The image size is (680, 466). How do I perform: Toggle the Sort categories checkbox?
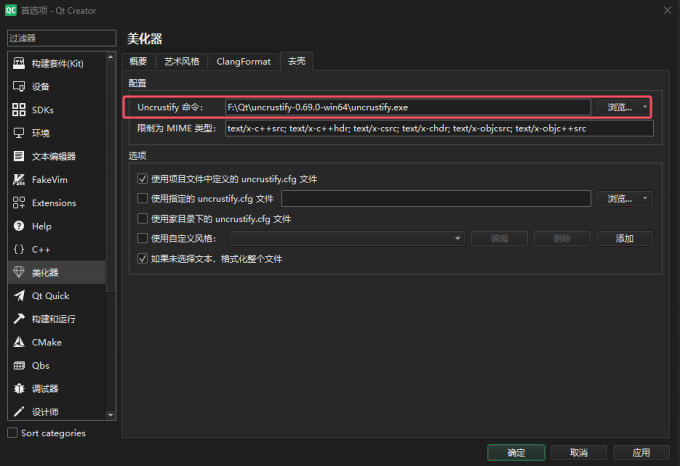(13, 433)
